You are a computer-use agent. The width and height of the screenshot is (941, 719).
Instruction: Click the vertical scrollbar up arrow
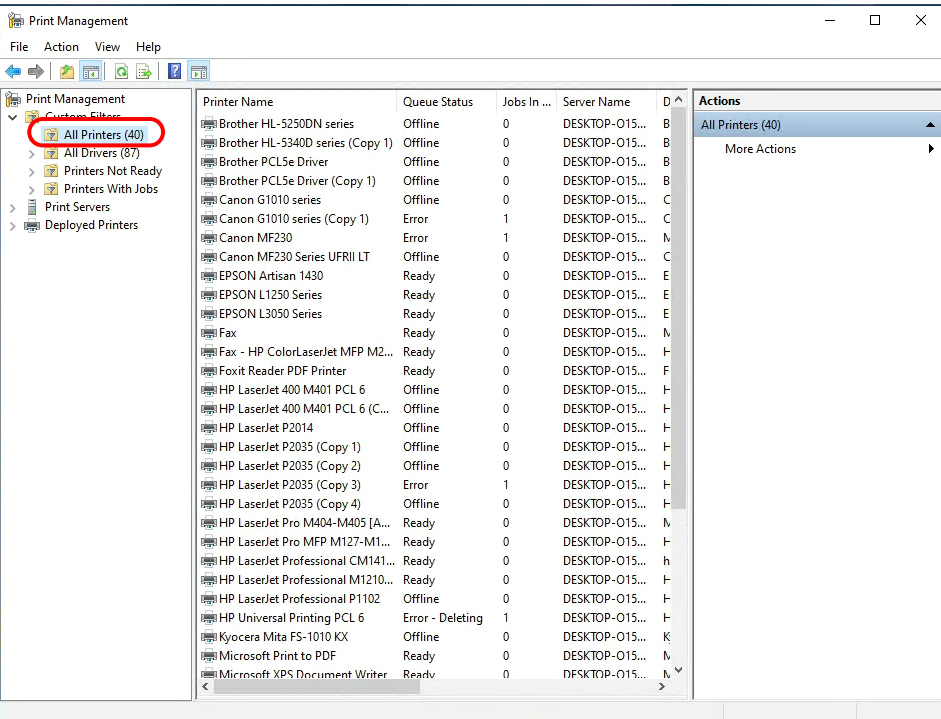click(679, 99)
